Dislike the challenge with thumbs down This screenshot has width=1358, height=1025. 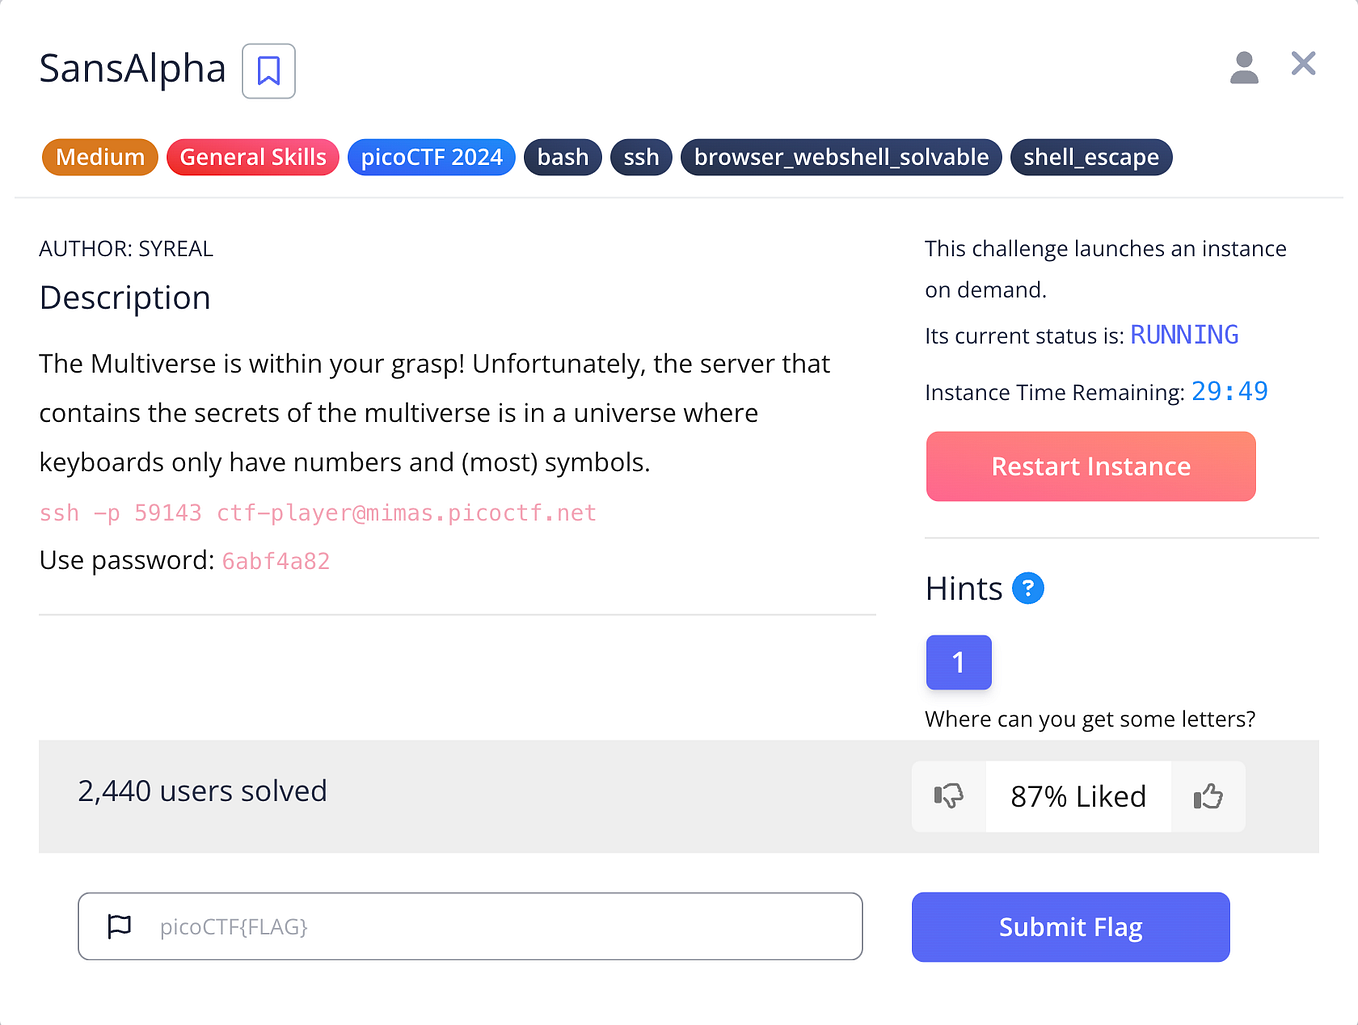pos(948,796)
